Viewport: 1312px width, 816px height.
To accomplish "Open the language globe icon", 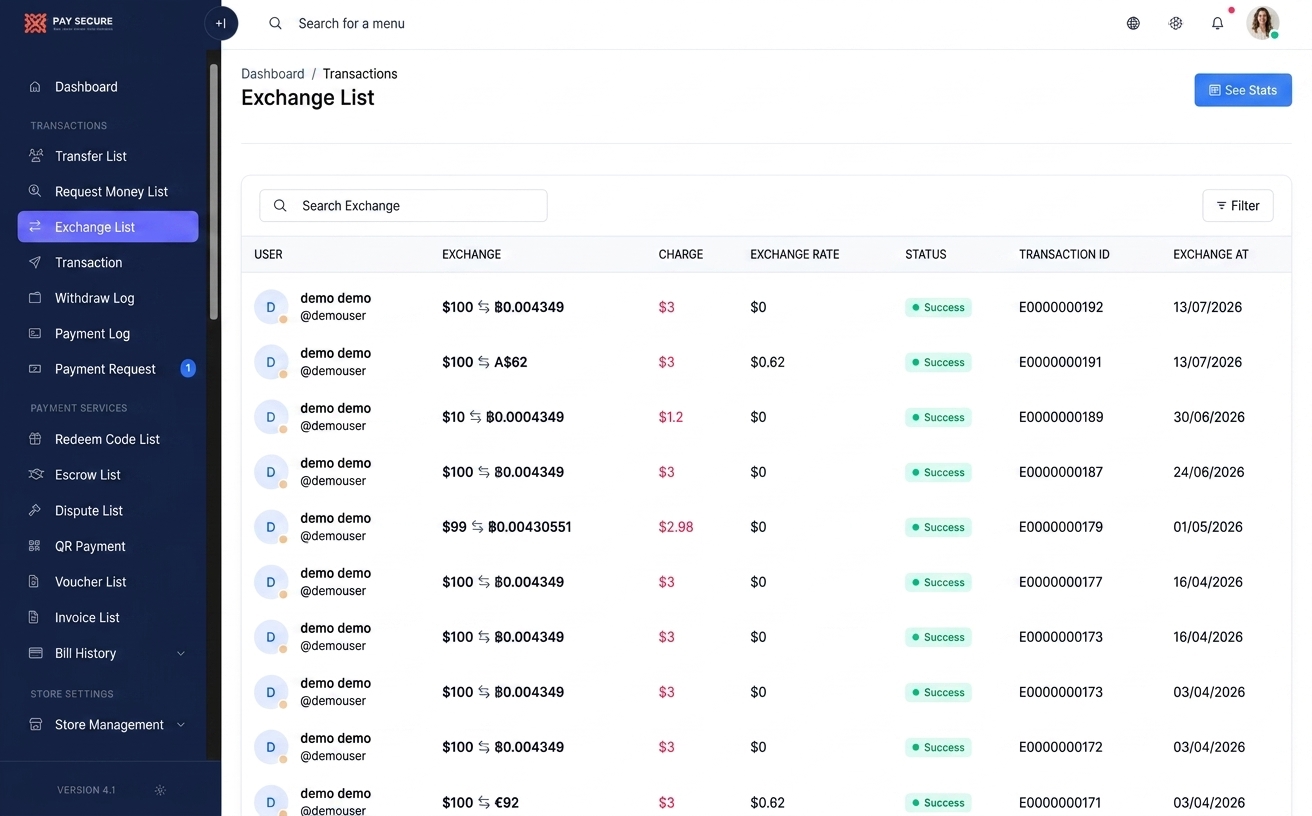I will click(x=1133, y=23).
